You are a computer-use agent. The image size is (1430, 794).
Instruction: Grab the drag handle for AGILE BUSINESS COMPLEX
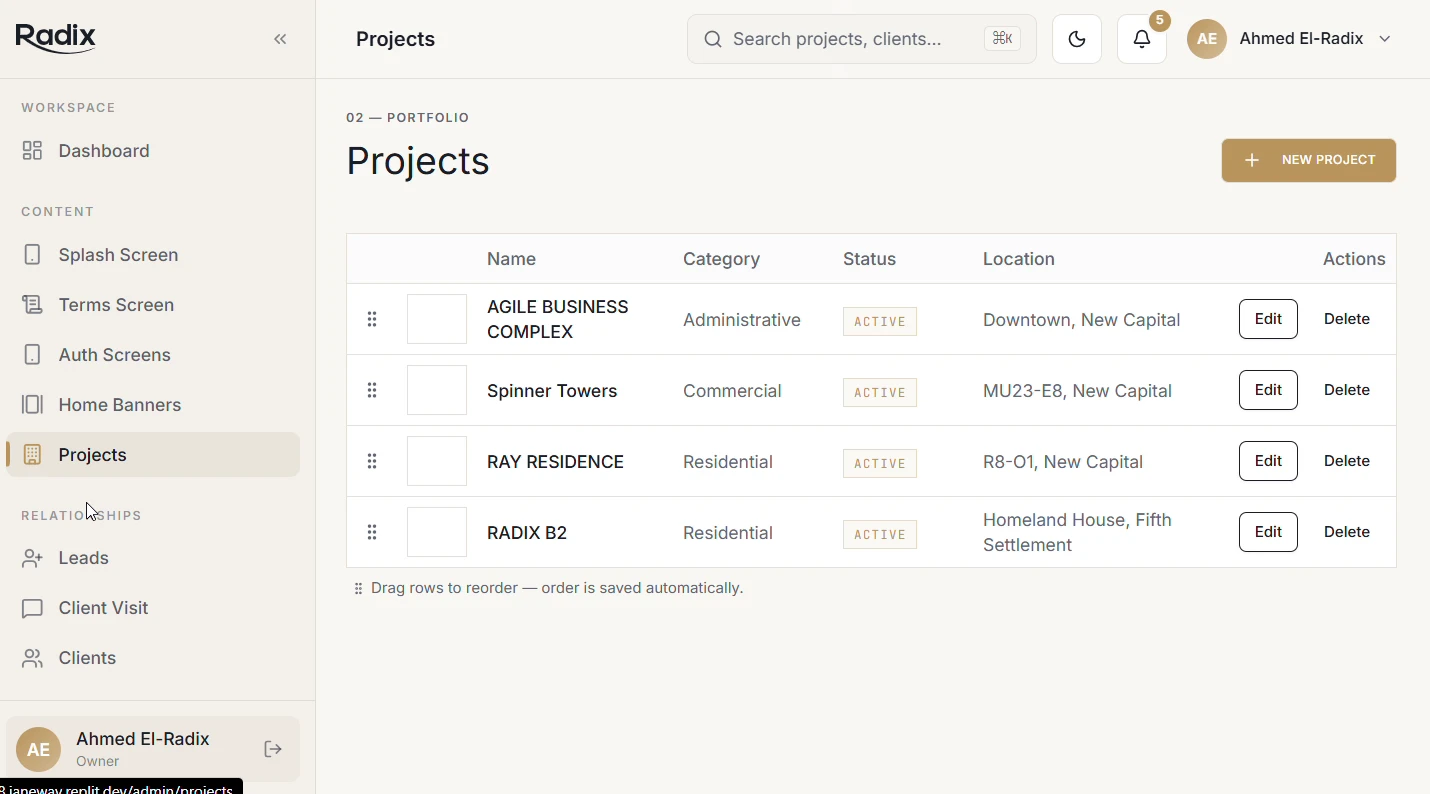point(372,319)
